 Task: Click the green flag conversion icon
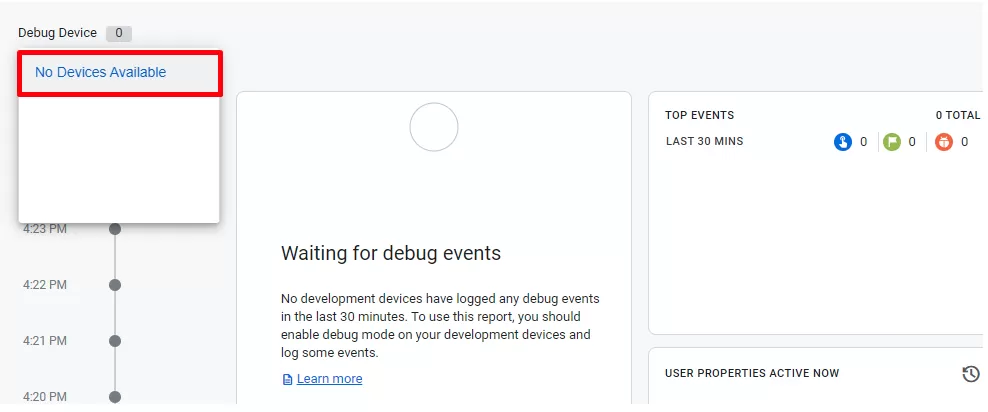tap(892, 142)
